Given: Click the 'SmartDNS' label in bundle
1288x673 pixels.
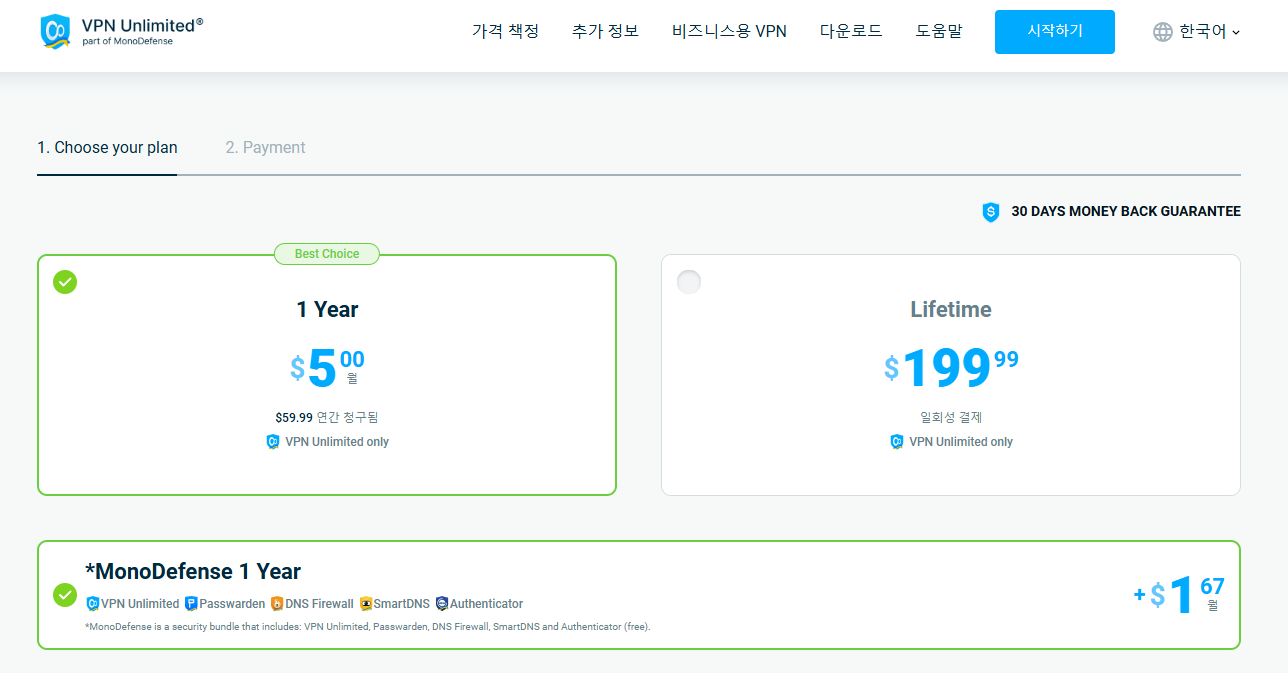Looking at the screenshot, I should tap(401, 604).
